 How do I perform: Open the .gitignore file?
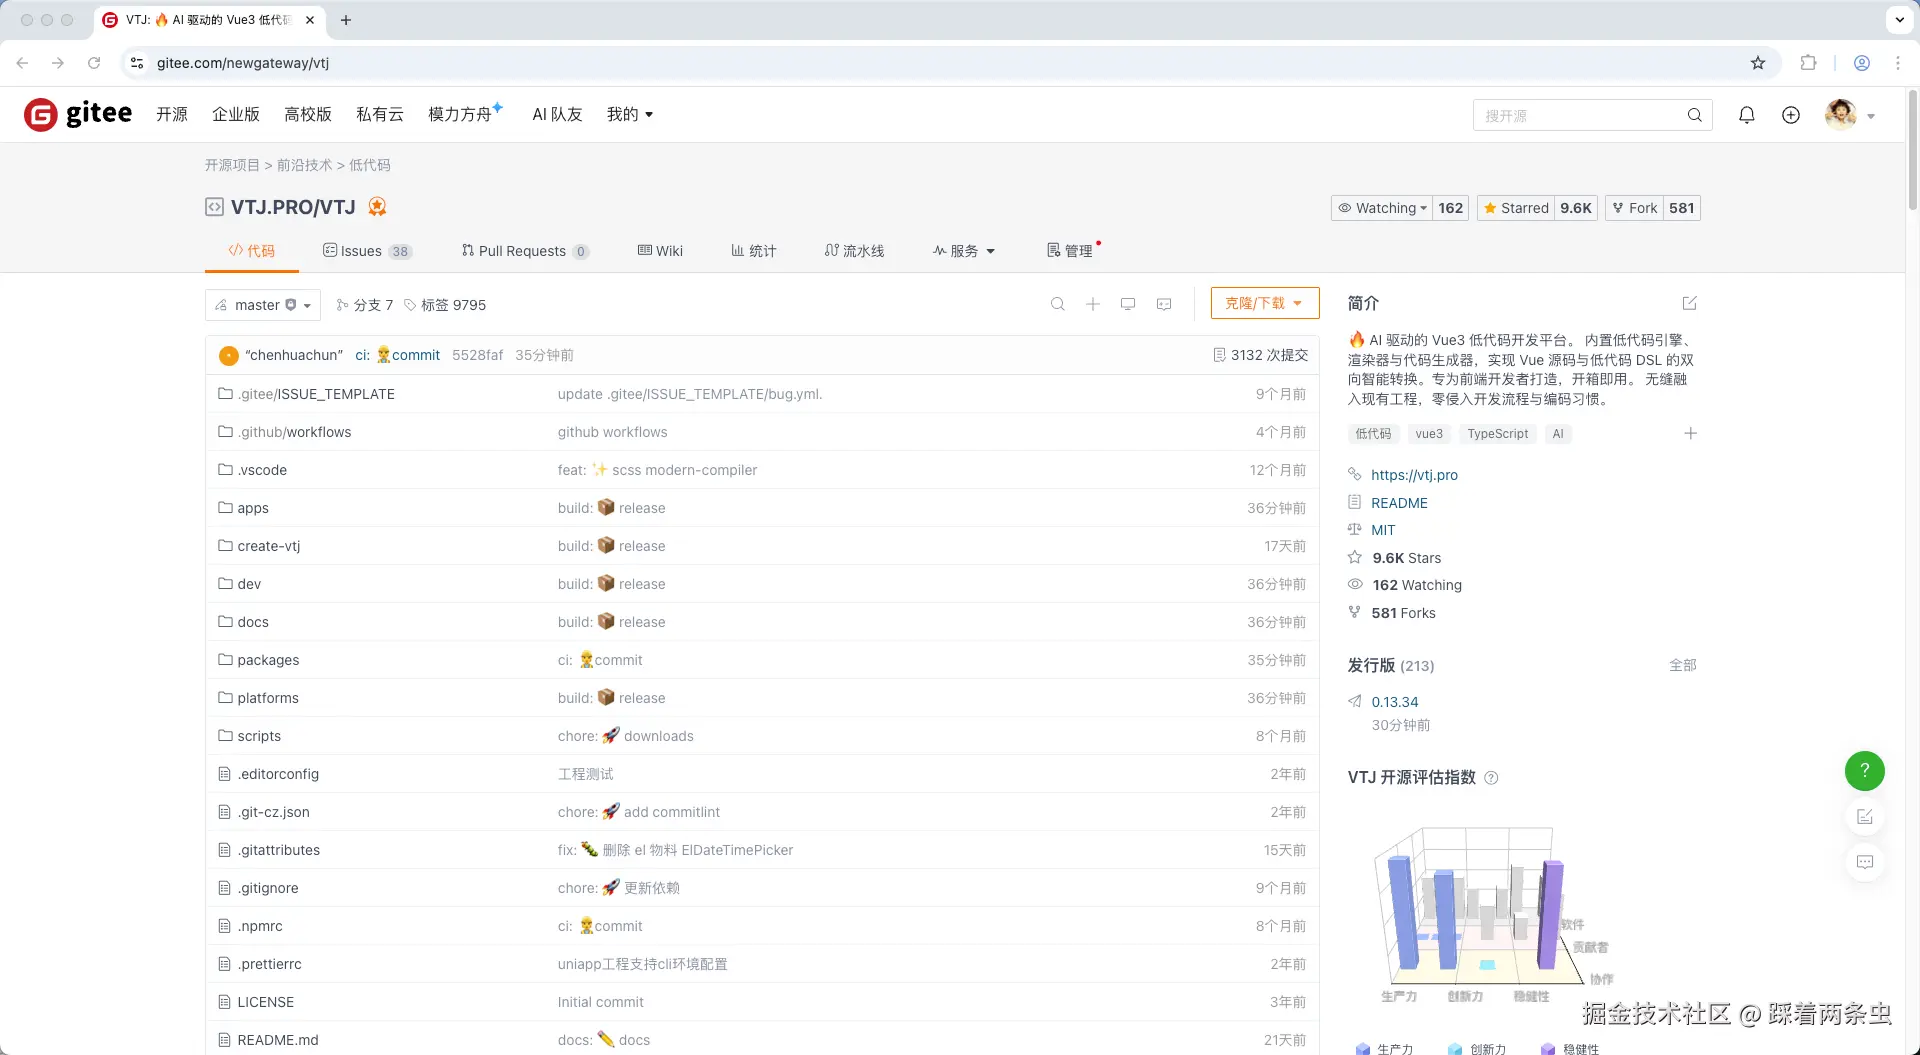(x=268, y=888)
